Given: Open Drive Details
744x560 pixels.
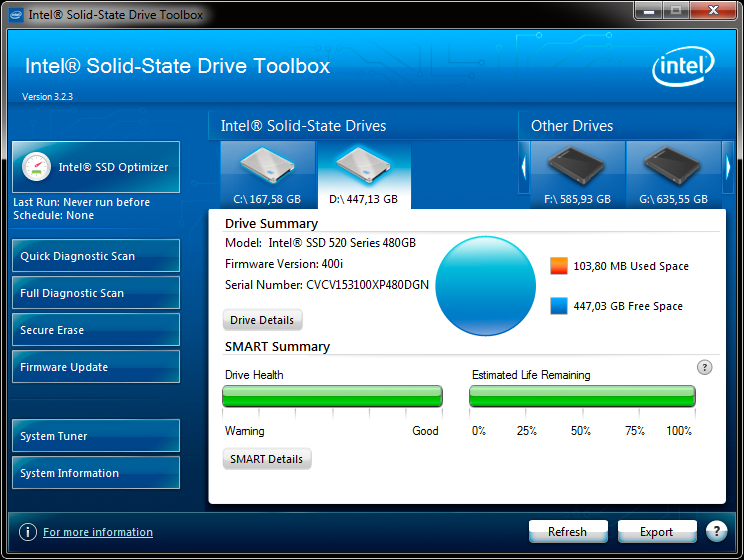Looking at the screenshot, I should pos(262,320).
